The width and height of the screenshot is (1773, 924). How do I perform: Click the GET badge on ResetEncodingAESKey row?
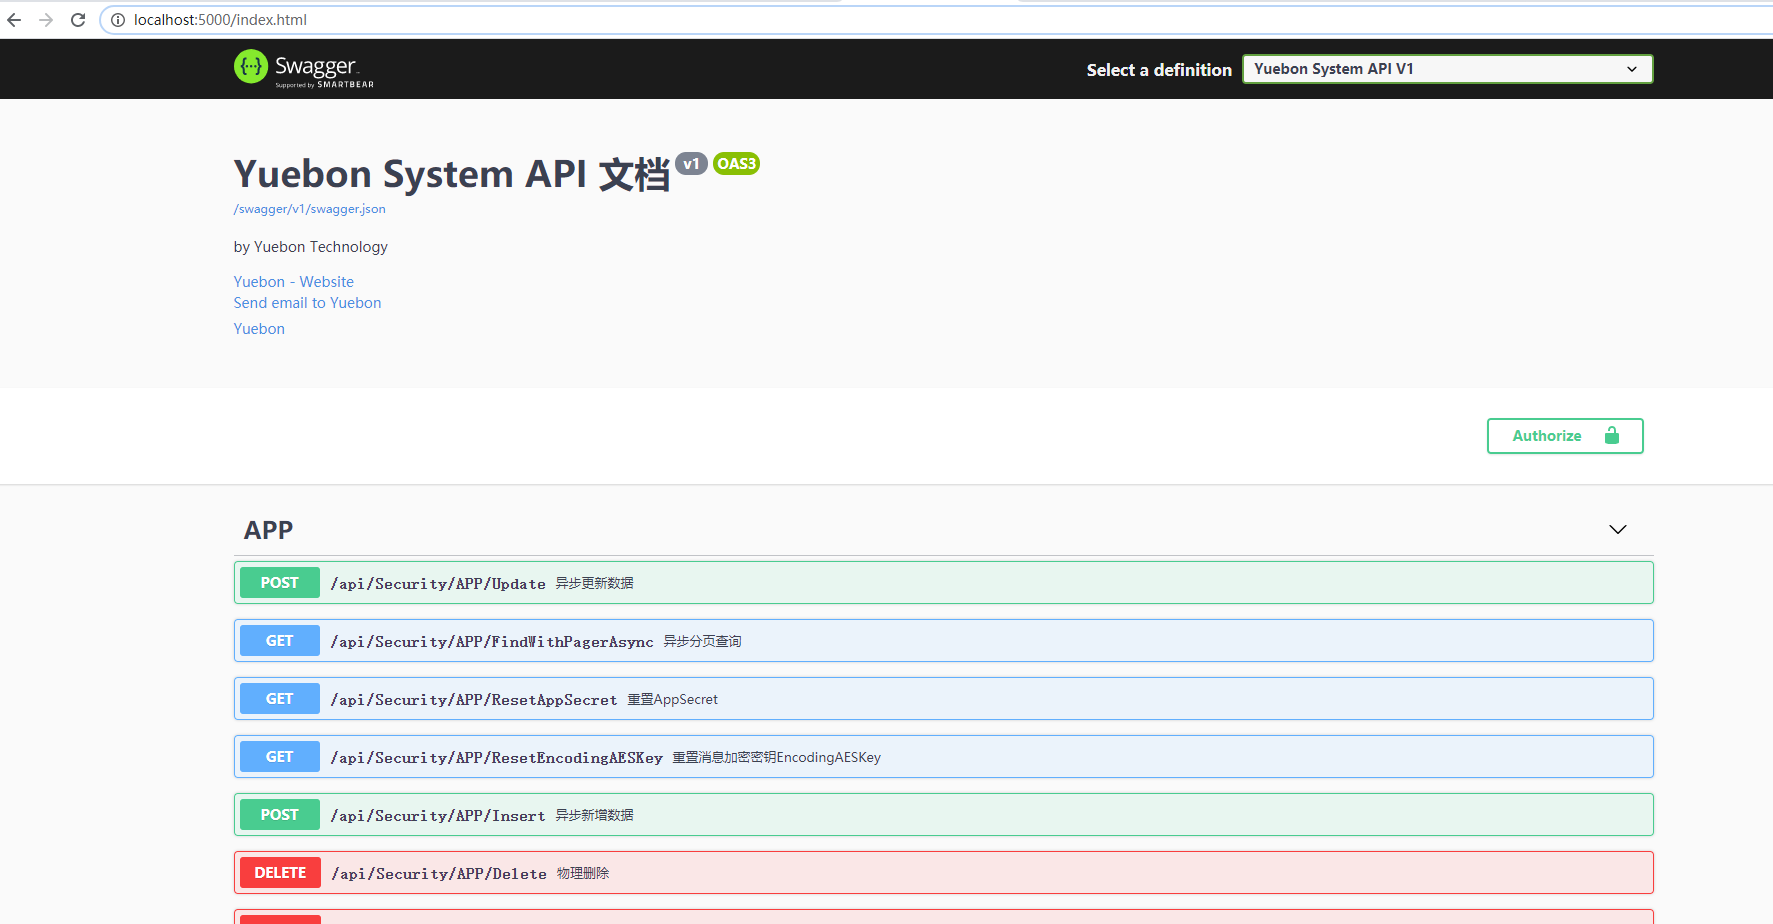click(x=280, y=757)
